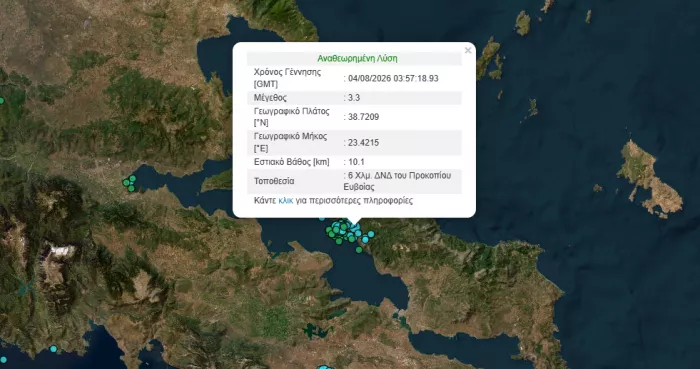Select the 'Εστιακό Βάθος [km]' label

click(292, 162)
